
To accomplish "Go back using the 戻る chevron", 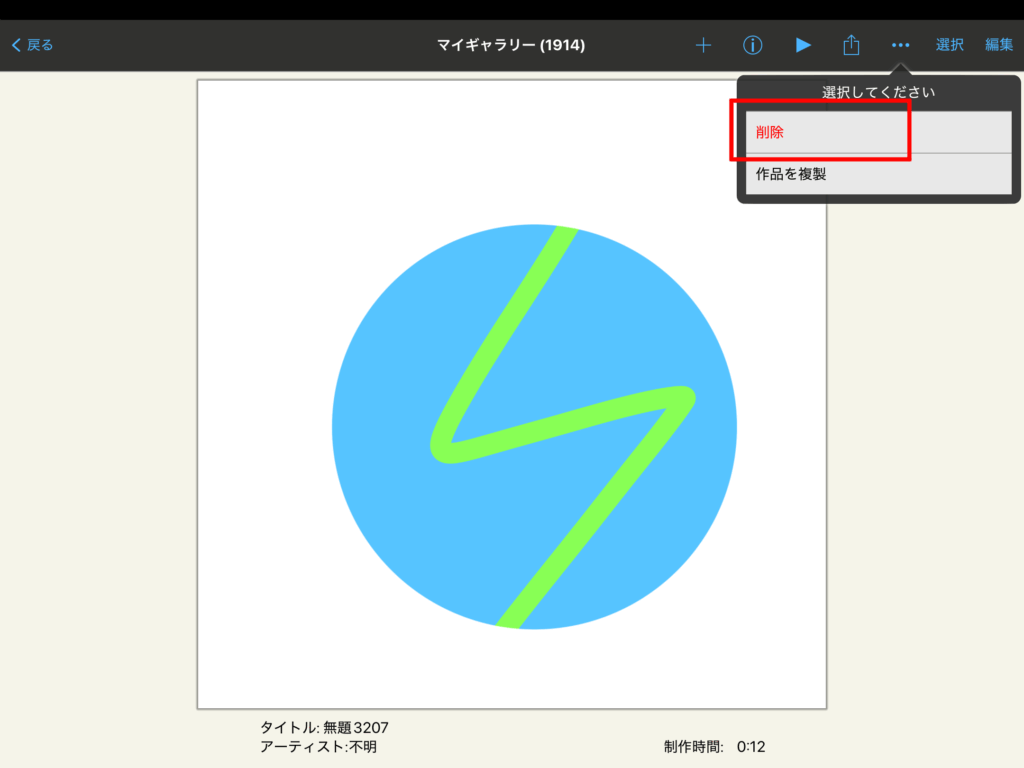I will click(32, 45).
